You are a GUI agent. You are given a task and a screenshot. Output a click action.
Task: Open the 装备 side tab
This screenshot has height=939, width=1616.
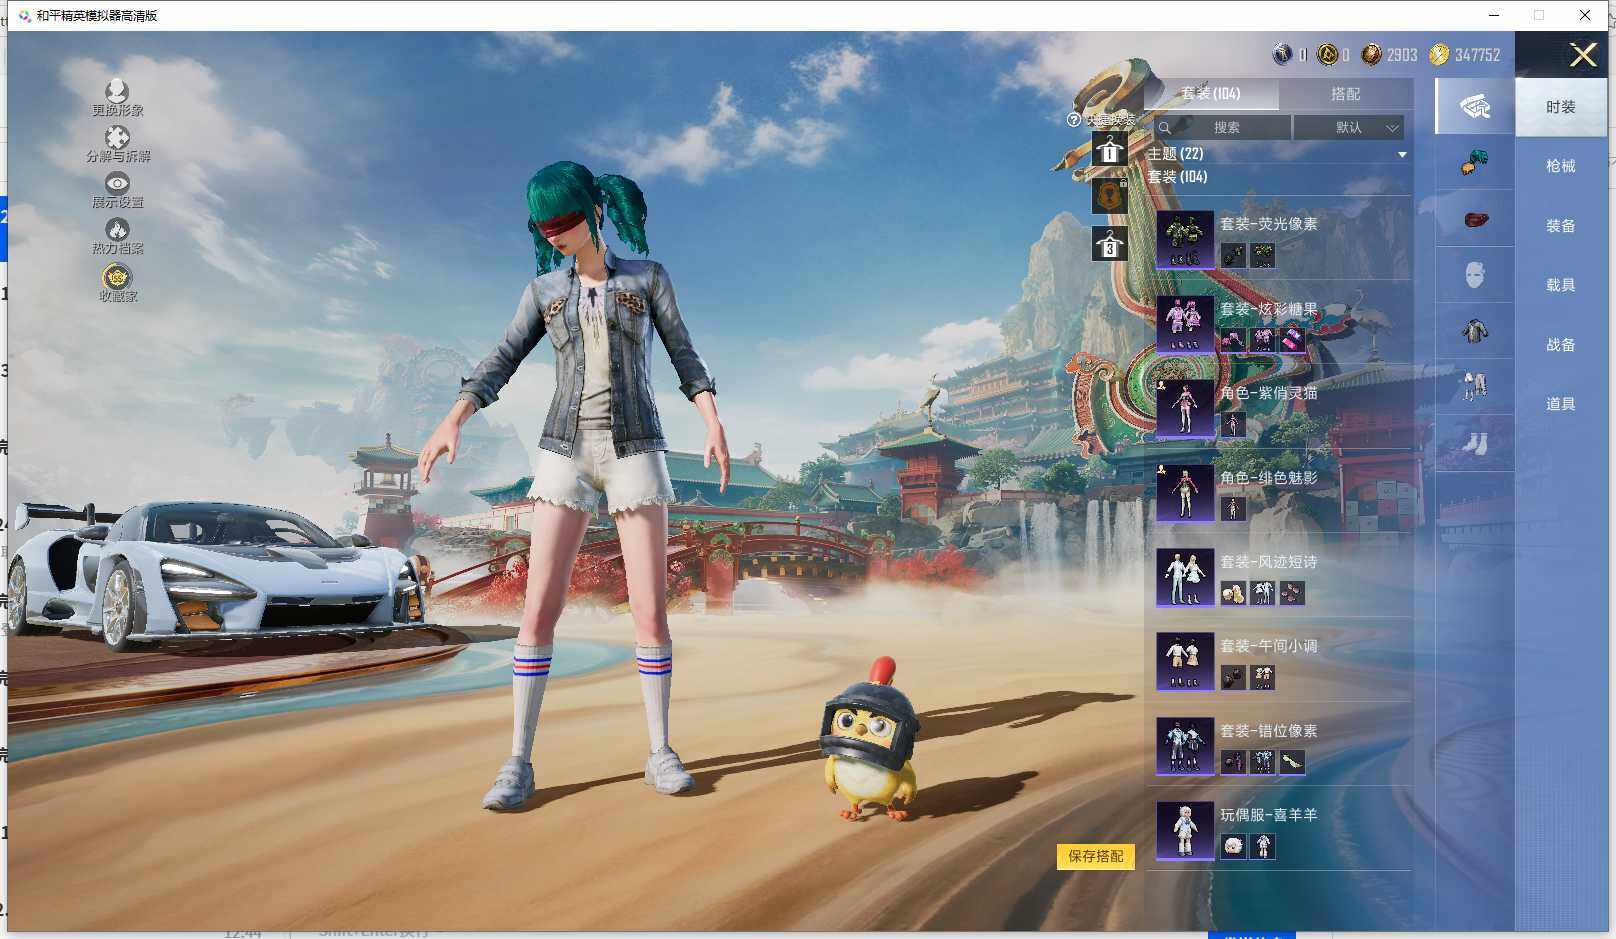coord(1561,226)
